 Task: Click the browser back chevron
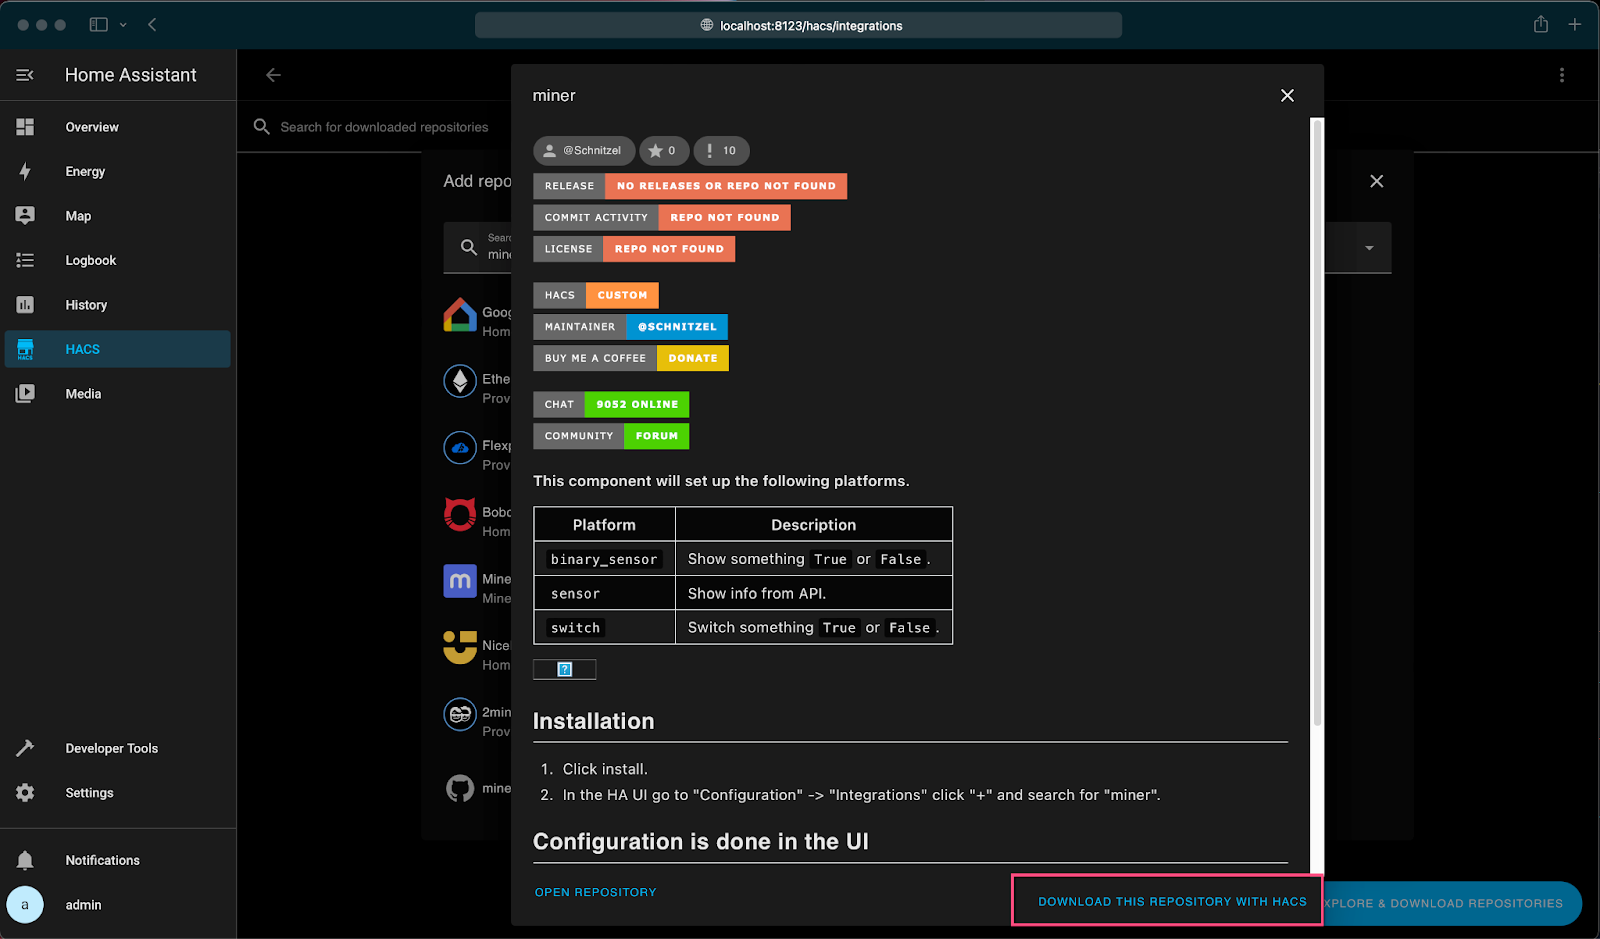(152, 24)
